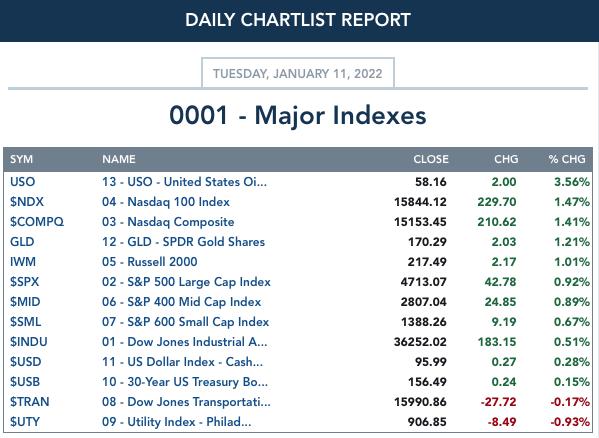The height and width of the screenshot is (438, 599).
Task: Open US Dollar Index chart link
Action: pyautogui.click(x=183, y=362)
